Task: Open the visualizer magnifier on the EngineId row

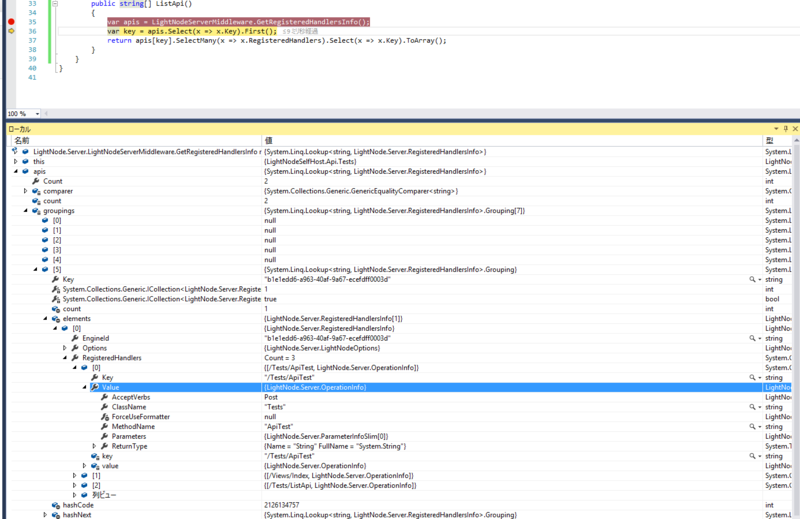Action: (x=752, y=338)
